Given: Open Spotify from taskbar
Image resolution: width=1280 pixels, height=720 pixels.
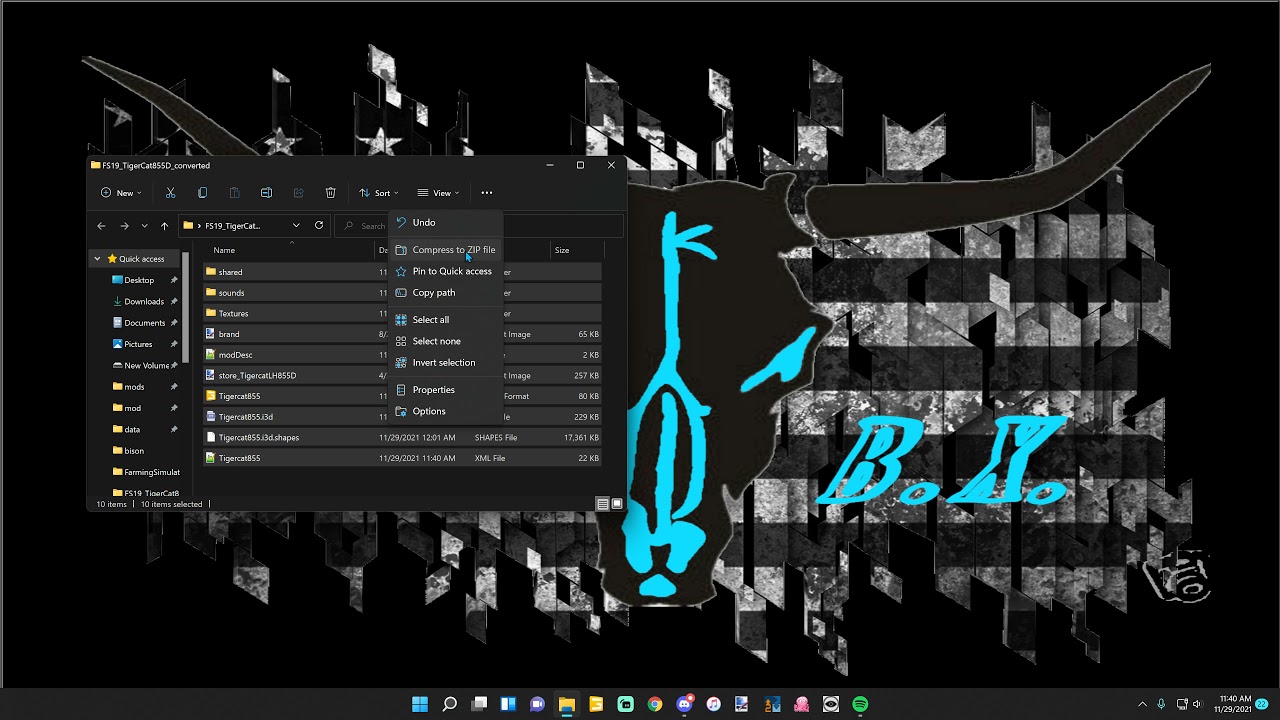Looking at the screenshot, I should 860,704.
